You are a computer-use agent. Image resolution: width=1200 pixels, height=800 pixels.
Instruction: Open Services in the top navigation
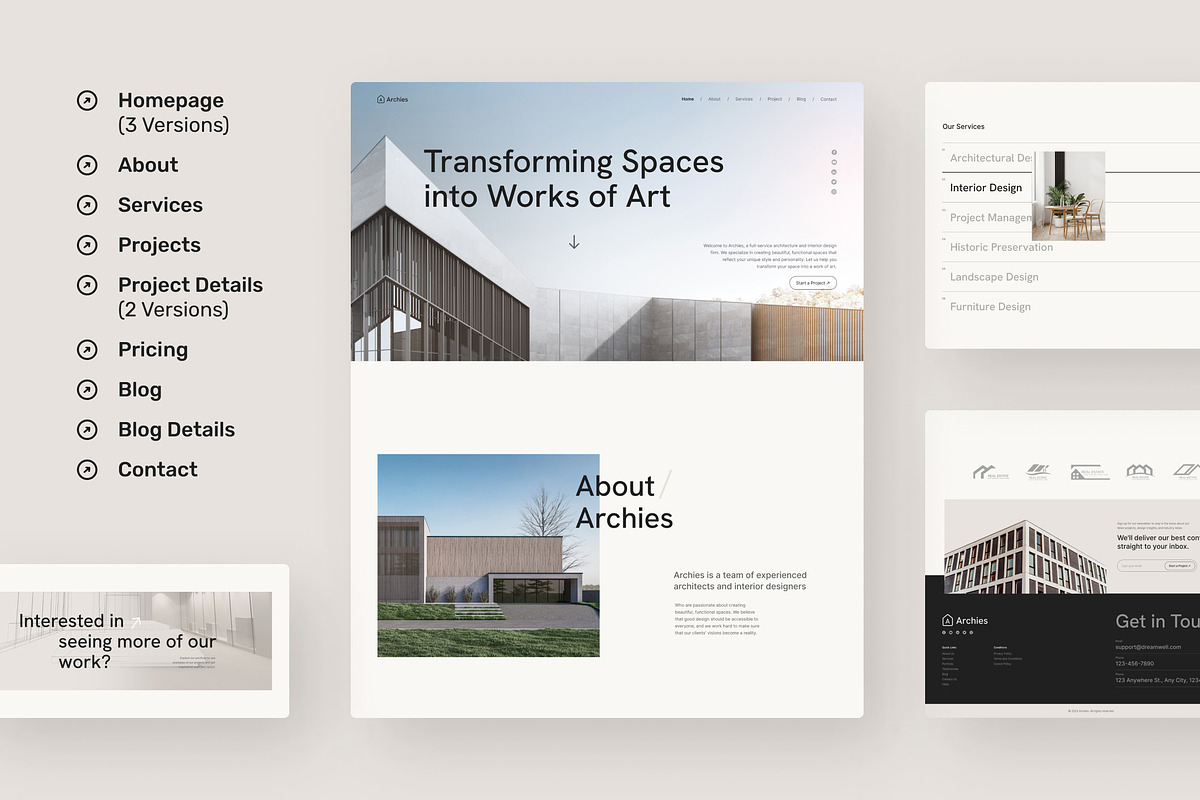744,99
